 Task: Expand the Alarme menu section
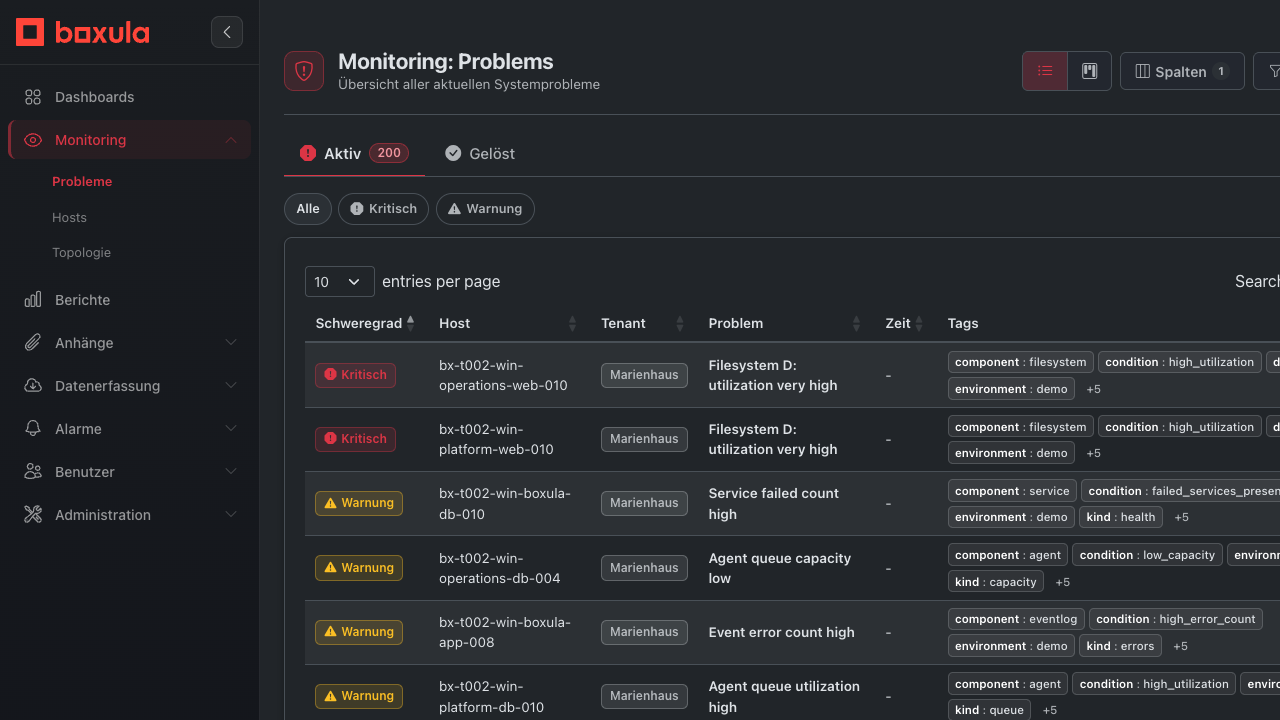[x=231, y=429]
